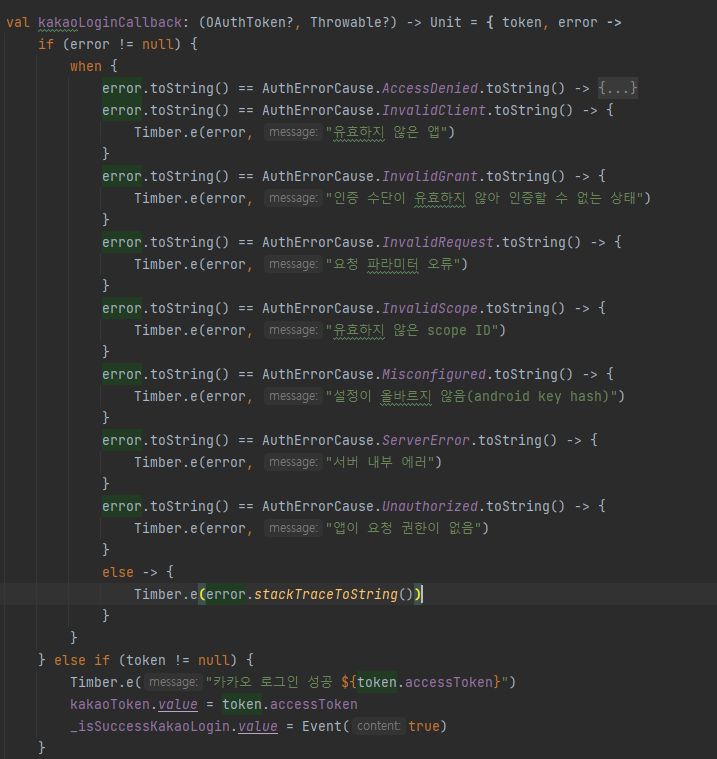Select the Unauthorized enum constant
Screen dimensions: 717x759
point(430,506)
